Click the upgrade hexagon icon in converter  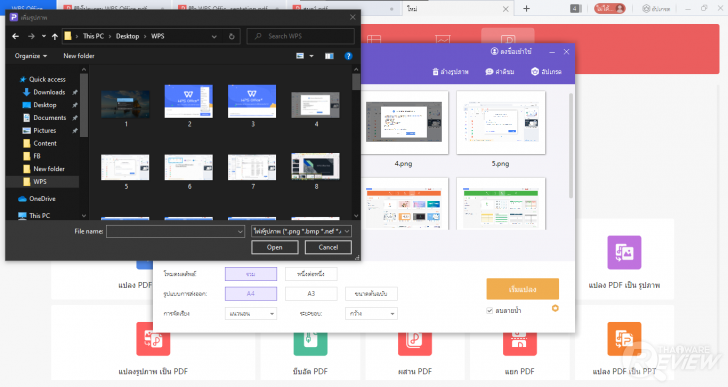point(535,71)
